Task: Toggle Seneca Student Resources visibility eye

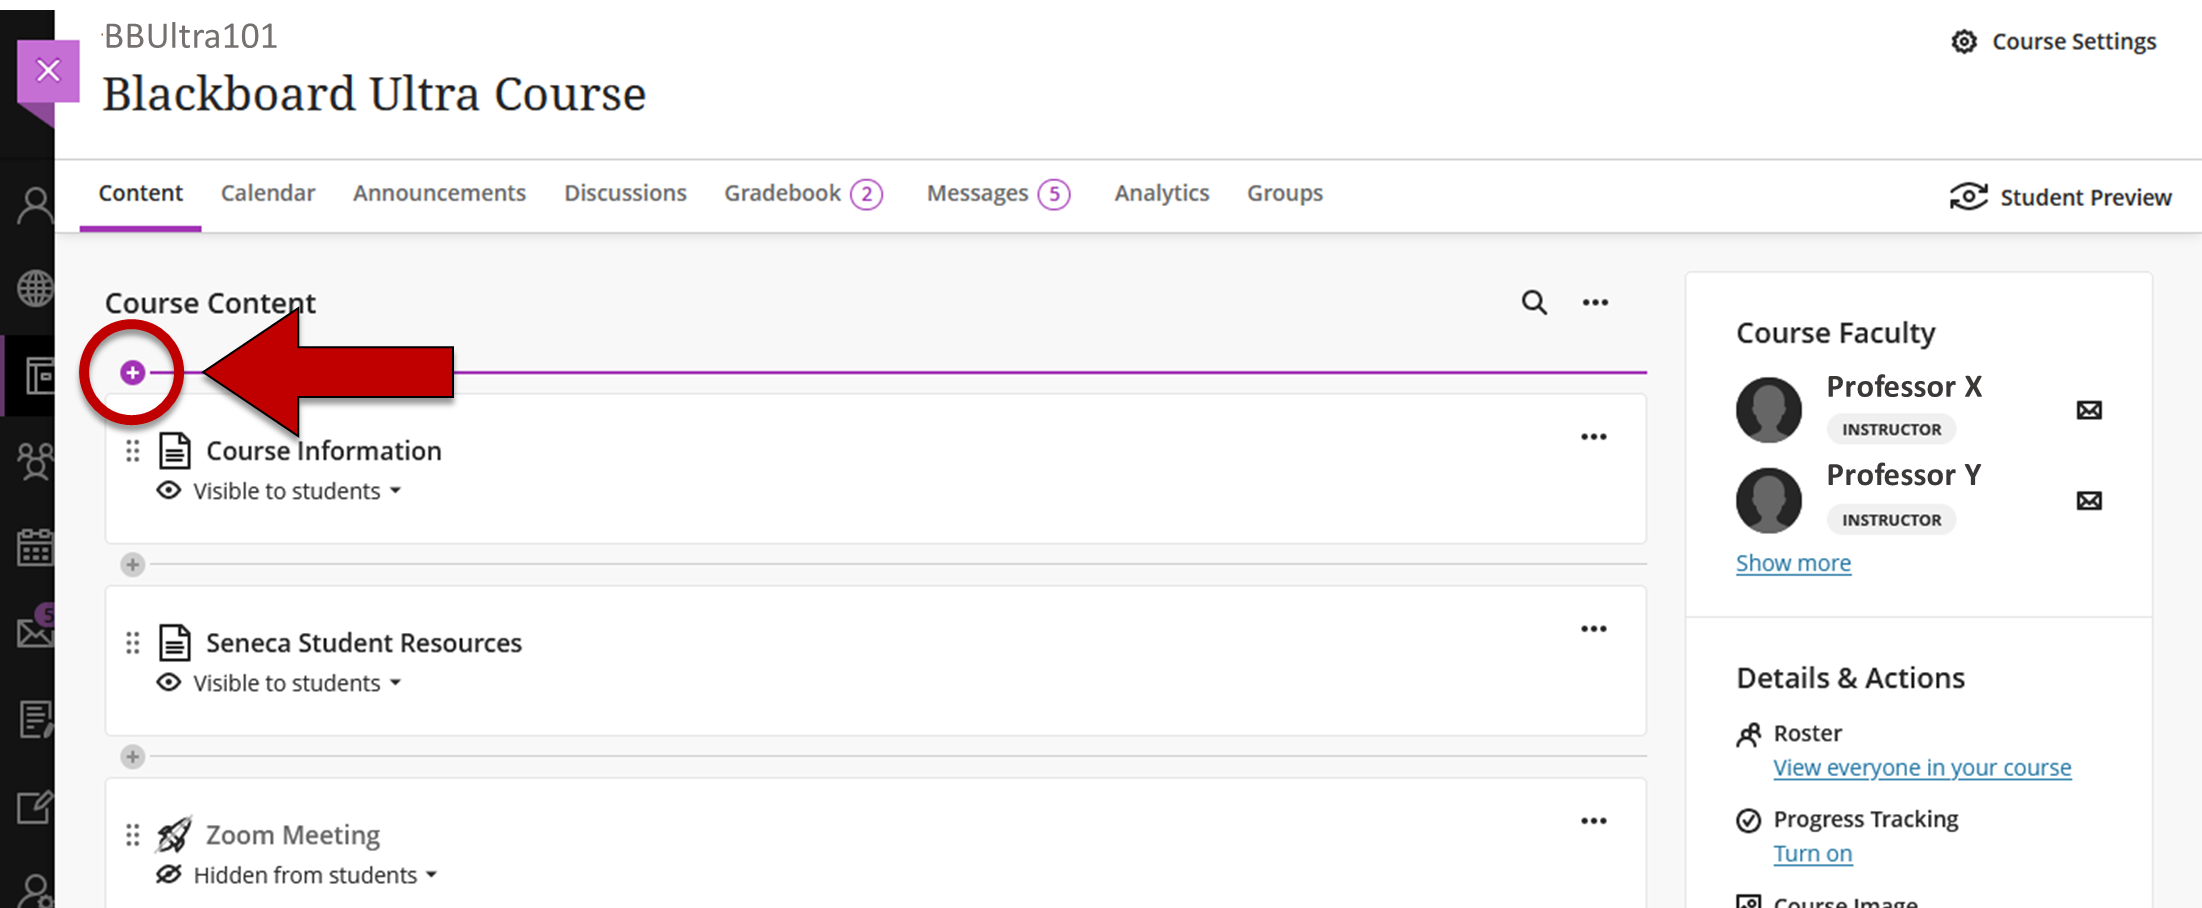Action: tap(169, 683)
